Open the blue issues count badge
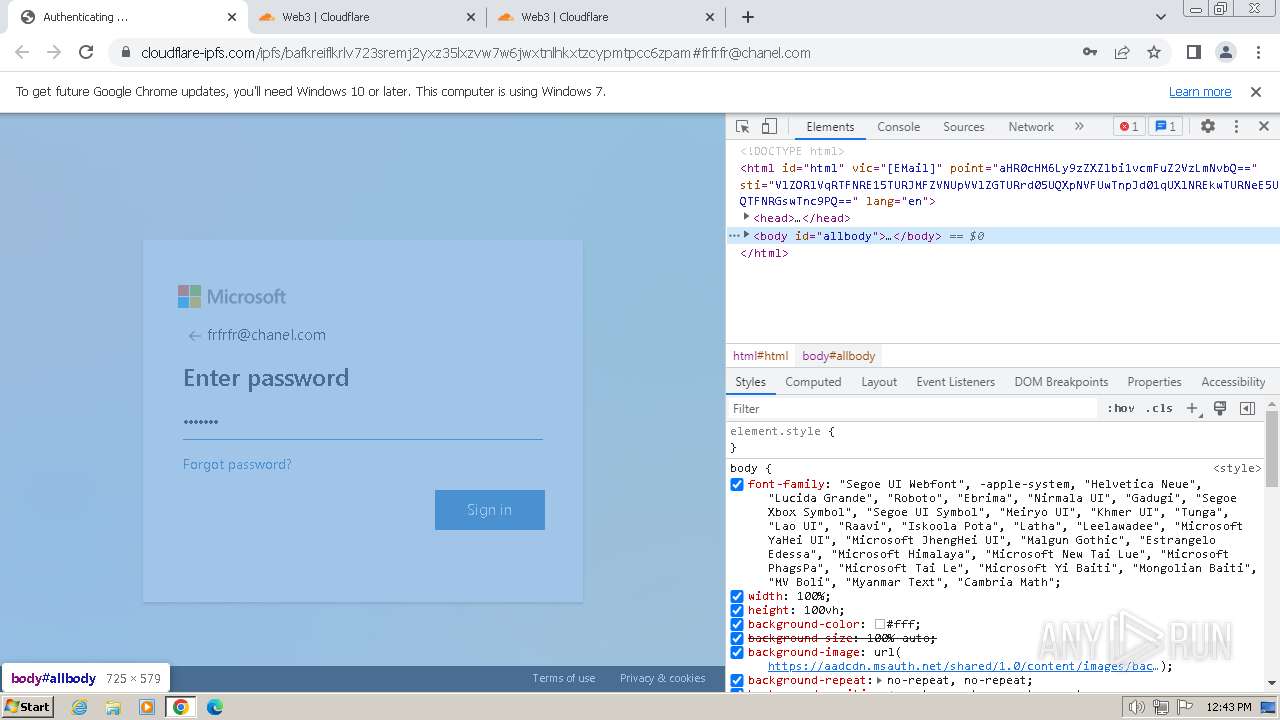 pyautogui.click(x=1165, y=127)
